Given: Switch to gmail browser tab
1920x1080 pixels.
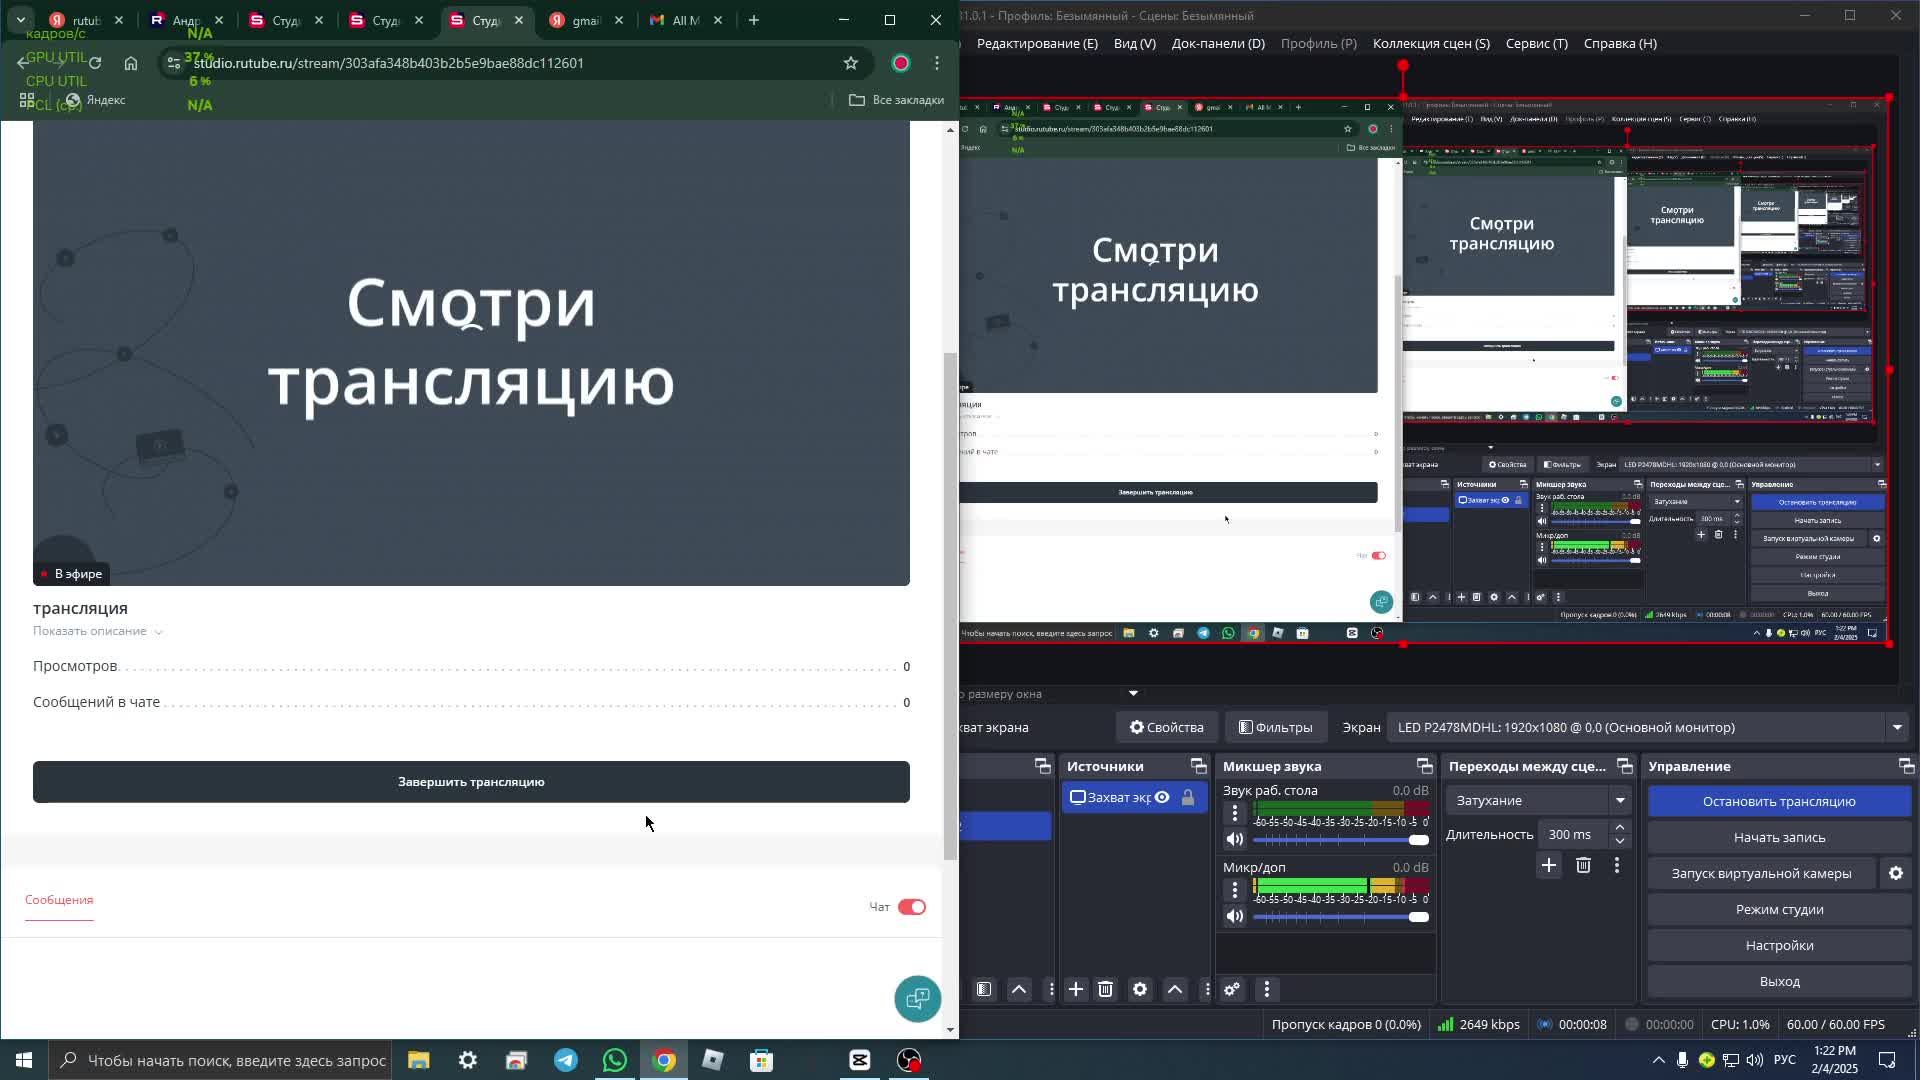Looking at the screenshot, I should tap(586, 20).
